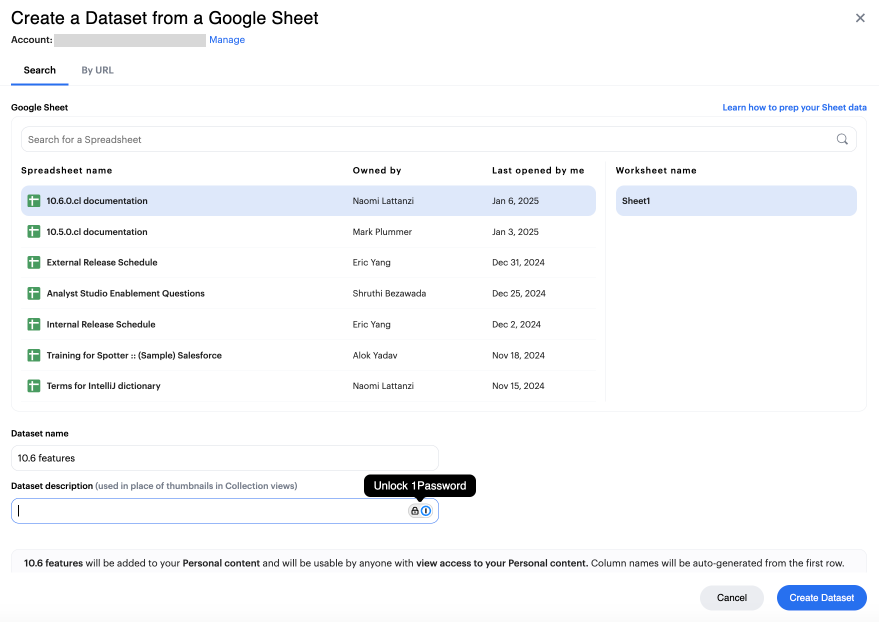Click the search magnifier icon
Screen dimensions: 879x622
click(842, 139)
